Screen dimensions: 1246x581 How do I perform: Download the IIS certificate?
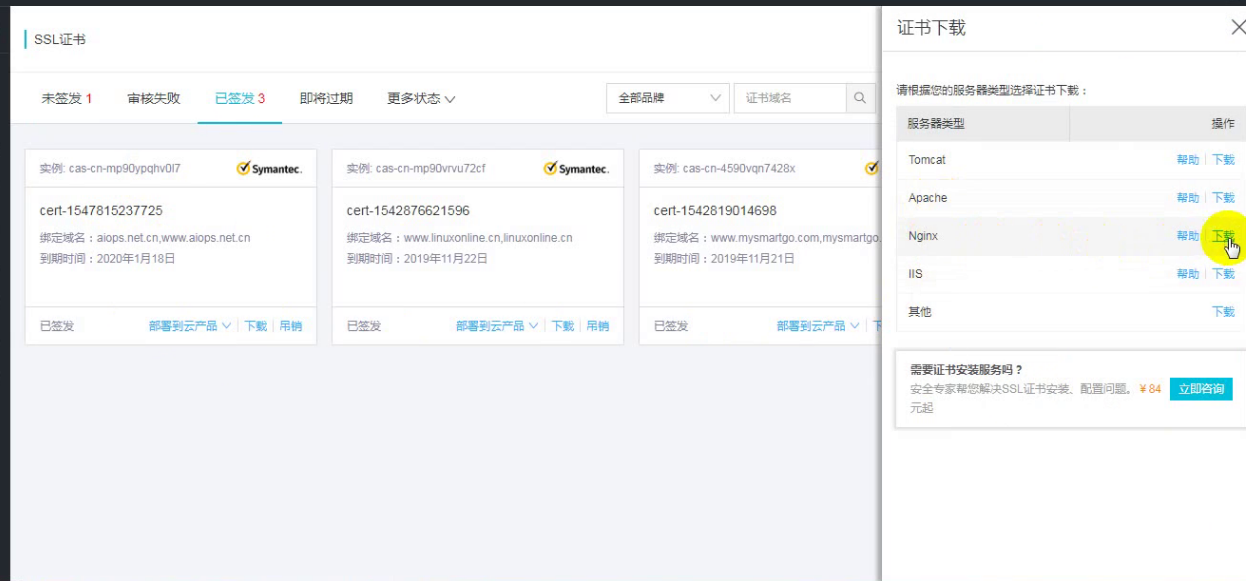click(1223, 274)
